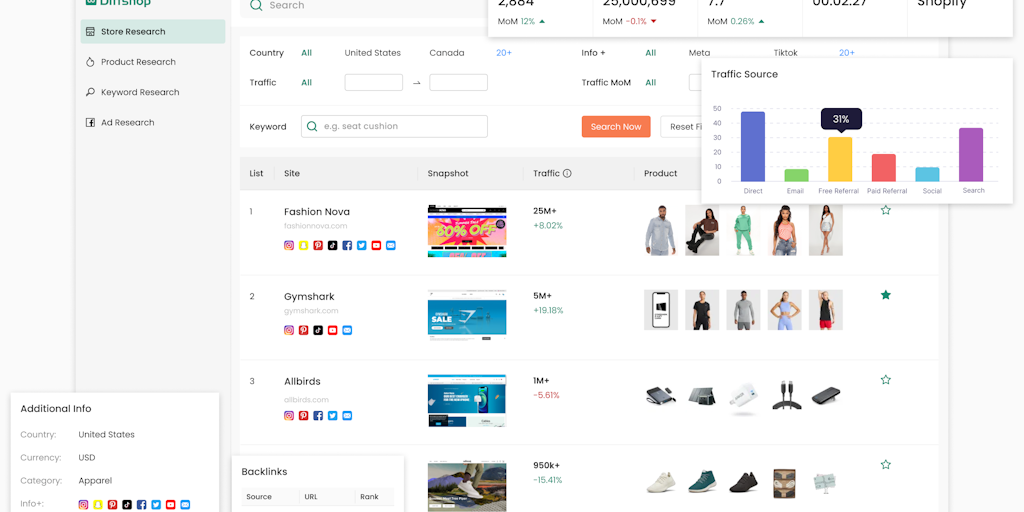
Task: Open Fashion Nova's Facebook icon
Action: tap(347, 246)
